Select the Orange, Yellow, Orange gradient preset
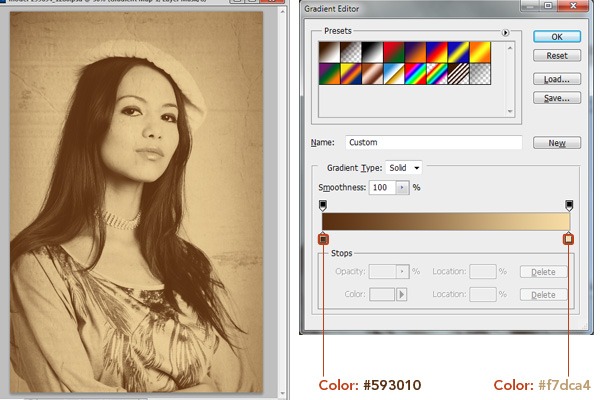This screenshot has height=400, width=600. pyautogui.click(x=480, y=52)
